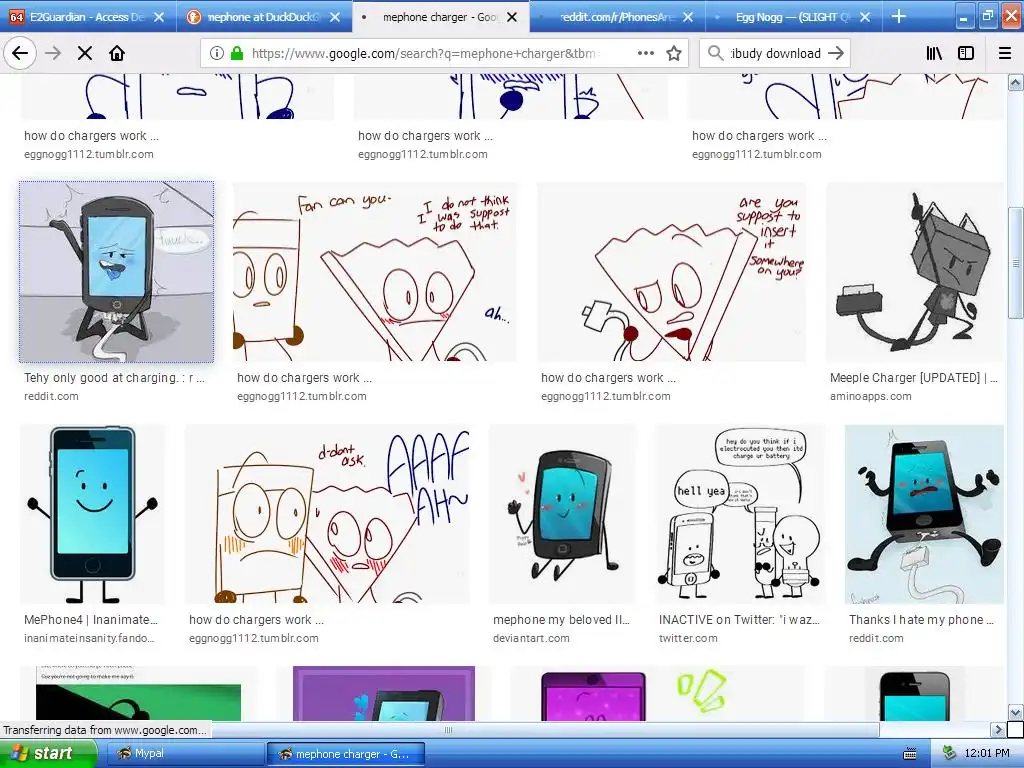Click the vertical scrollbar up arrow
This screenshot has height=768, width=1024.
tap(1015, 82)
